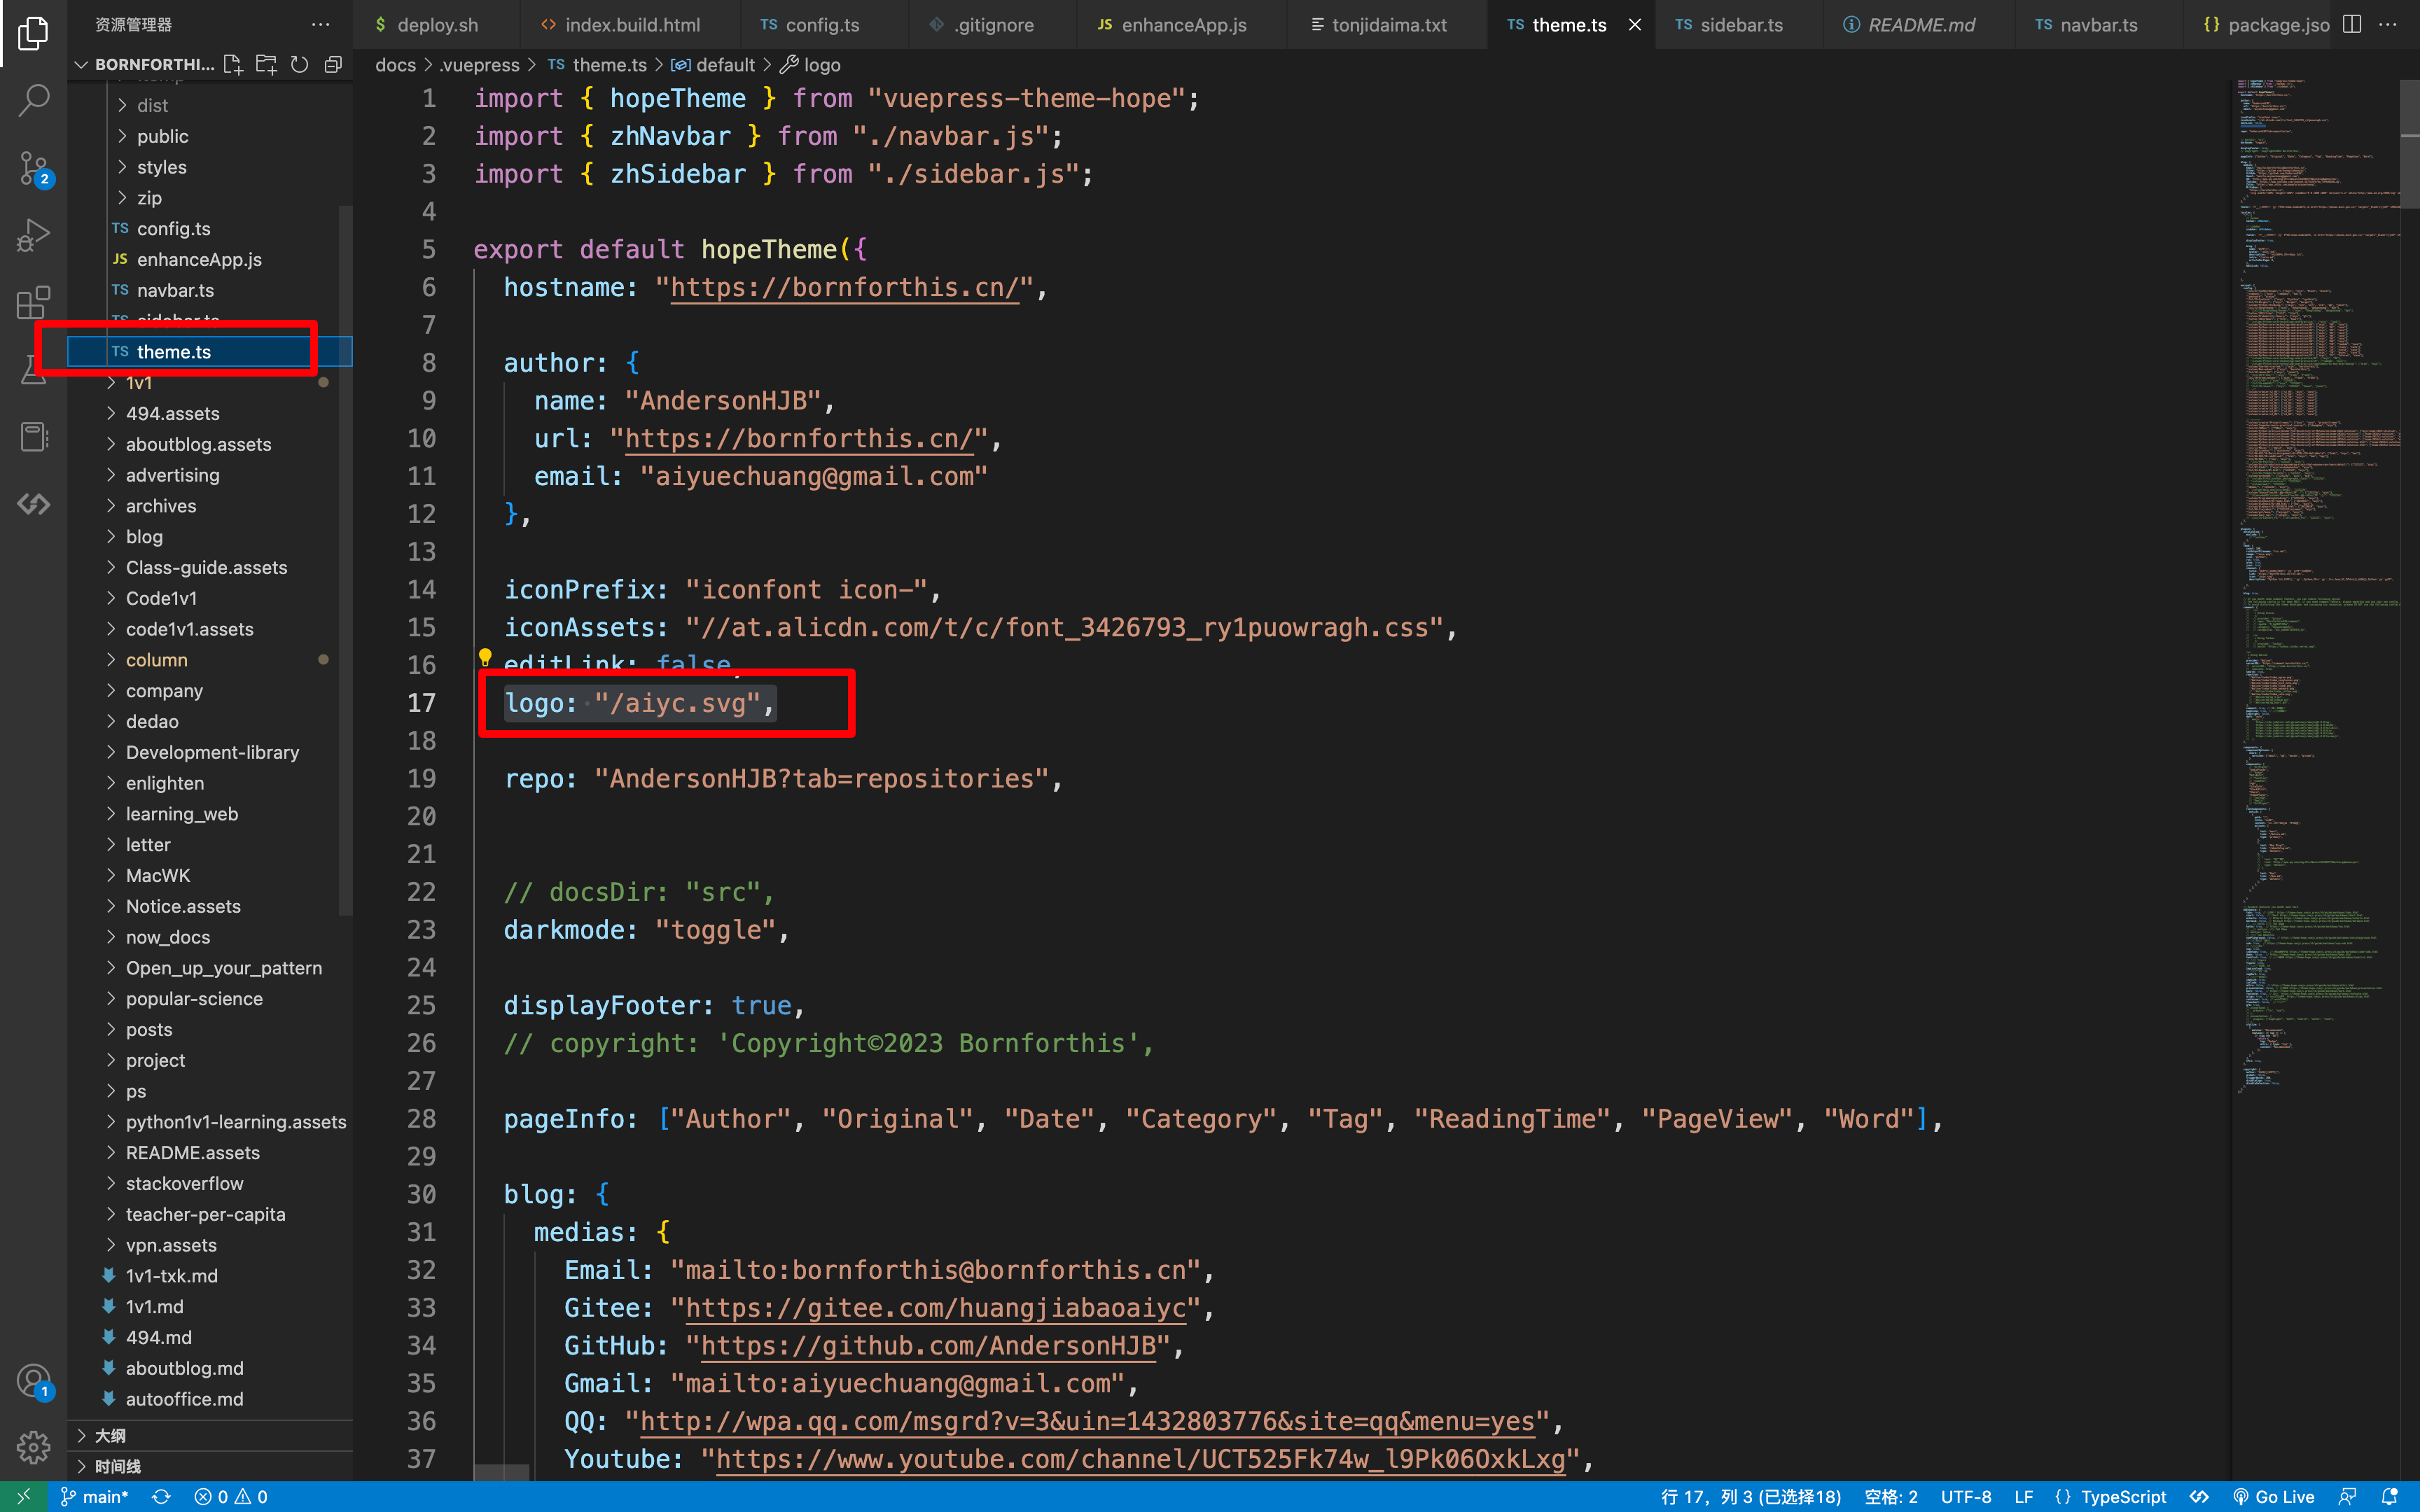Click synchronize changes icon in status bar
This screenshot has width=2420, height=1512.
pos(161,1496)
